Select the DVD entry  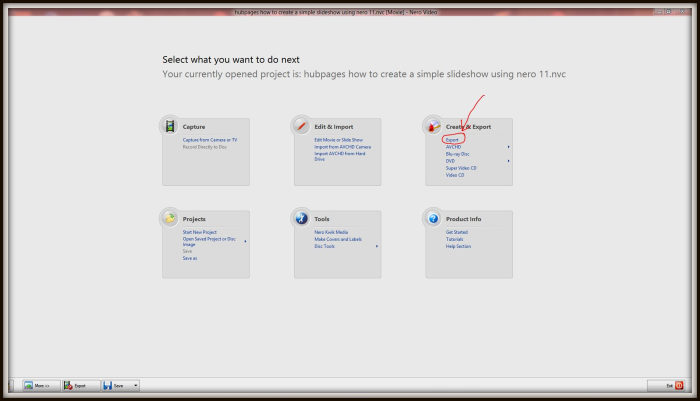coord(450,161)
